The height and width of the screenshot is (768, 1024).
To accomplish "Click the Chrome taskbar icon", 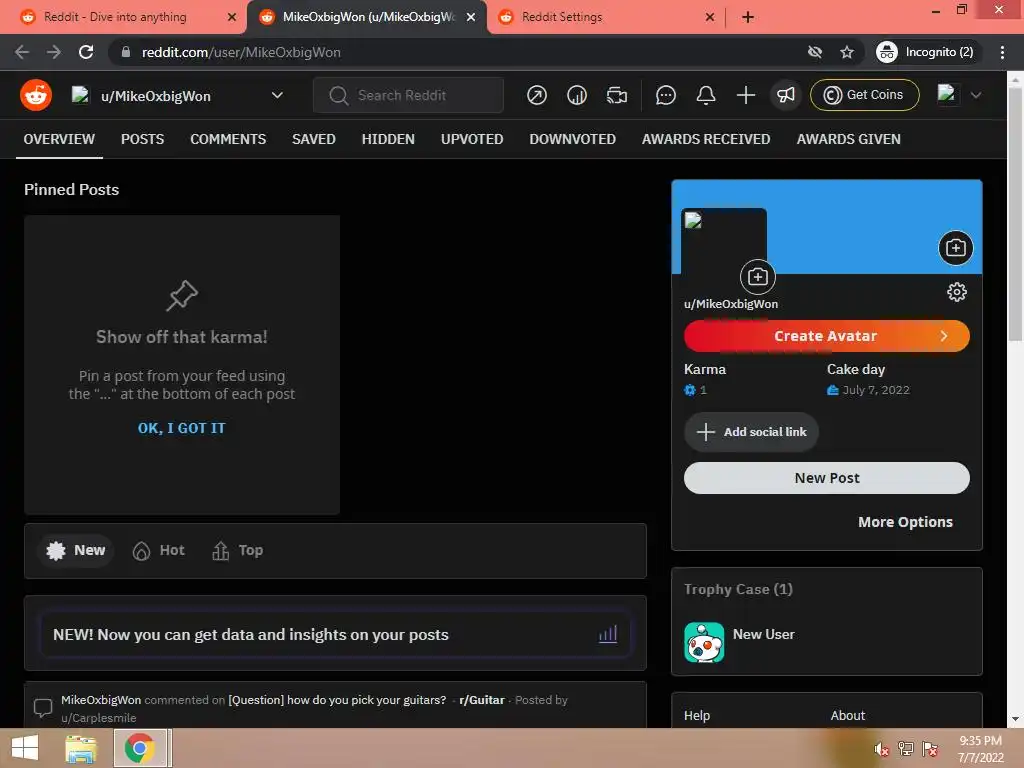I will tap(140, 748).
